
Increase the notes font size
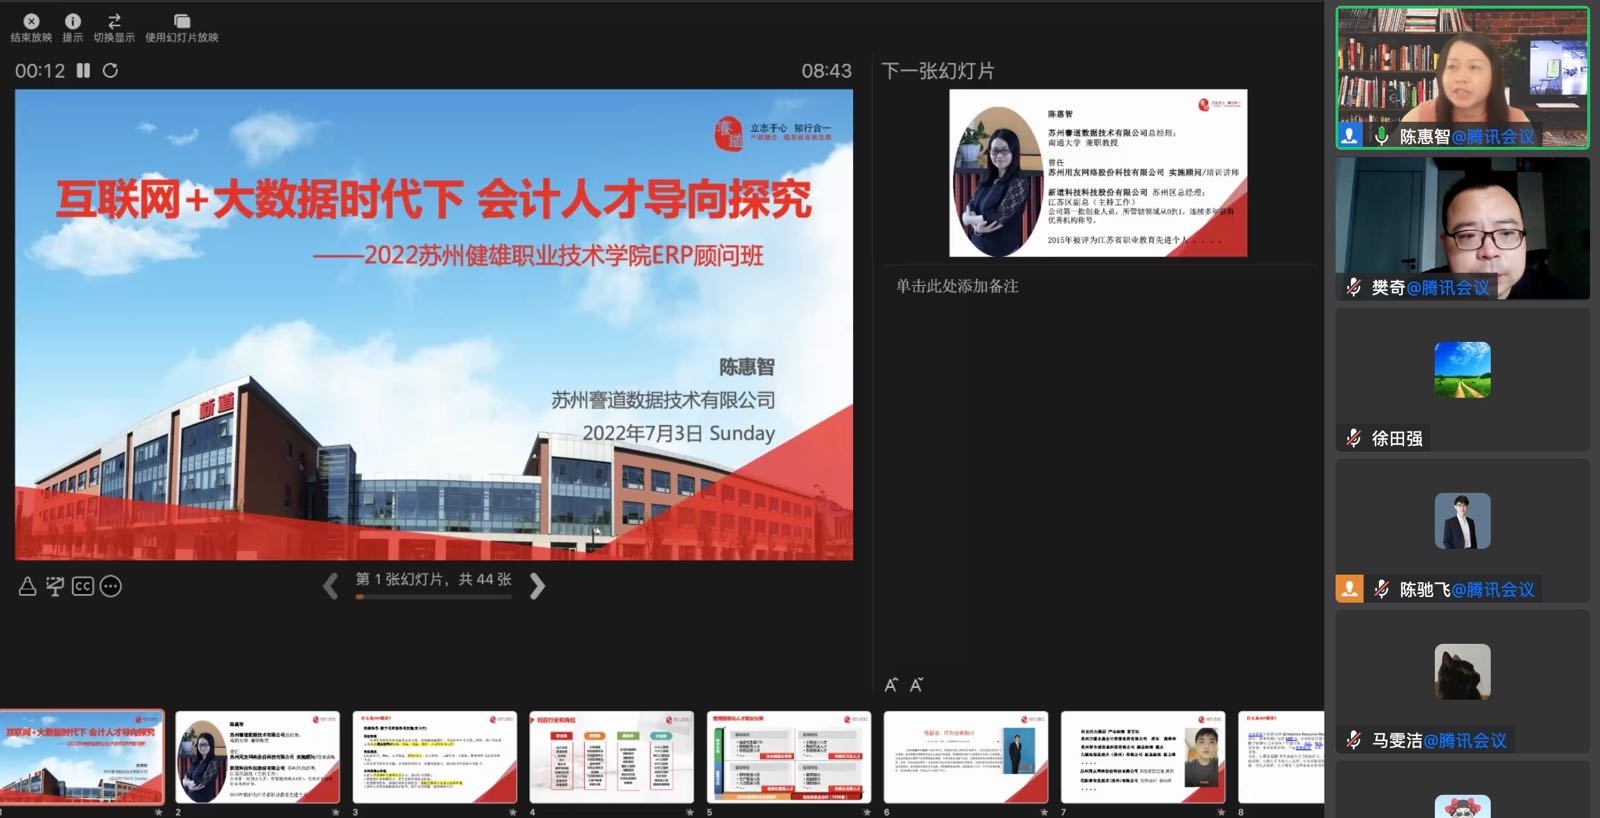pyautogui.click(x=891, y=685)
